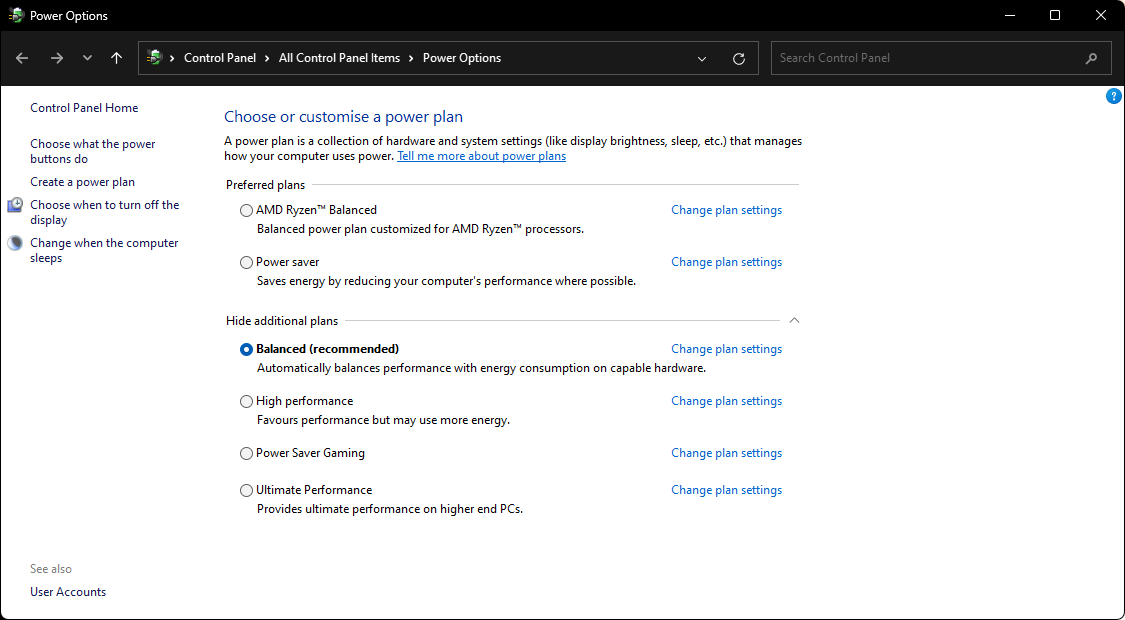Image resolution: width=1125 pixels, height=620 pixels.
Task: Select the Ultimate Performance plan
Action: (x=247, y=491)
